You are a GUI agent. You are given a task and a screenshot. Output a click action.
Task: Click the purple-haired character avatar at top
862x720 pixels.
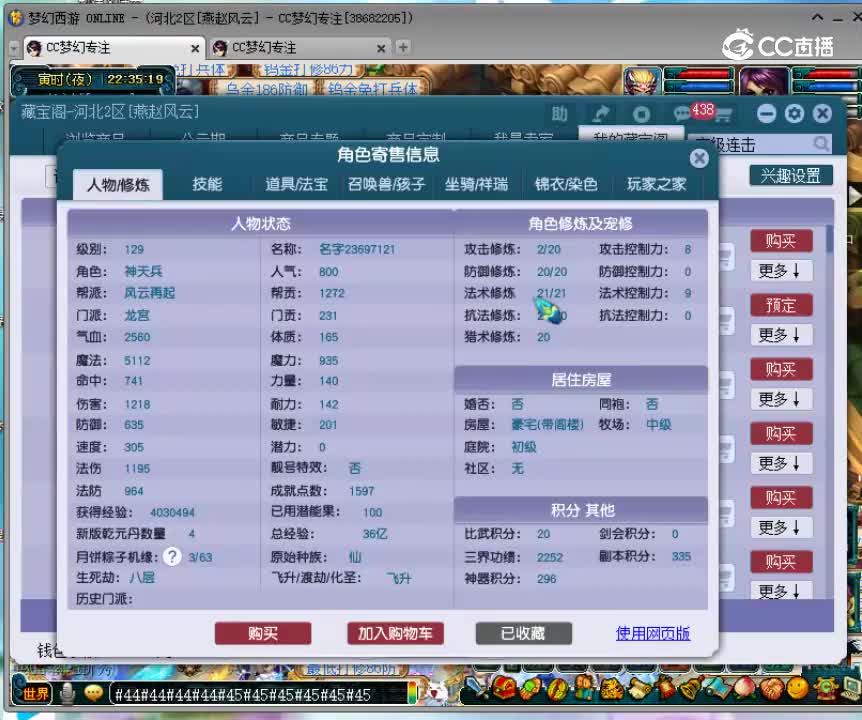coord(764,80)
